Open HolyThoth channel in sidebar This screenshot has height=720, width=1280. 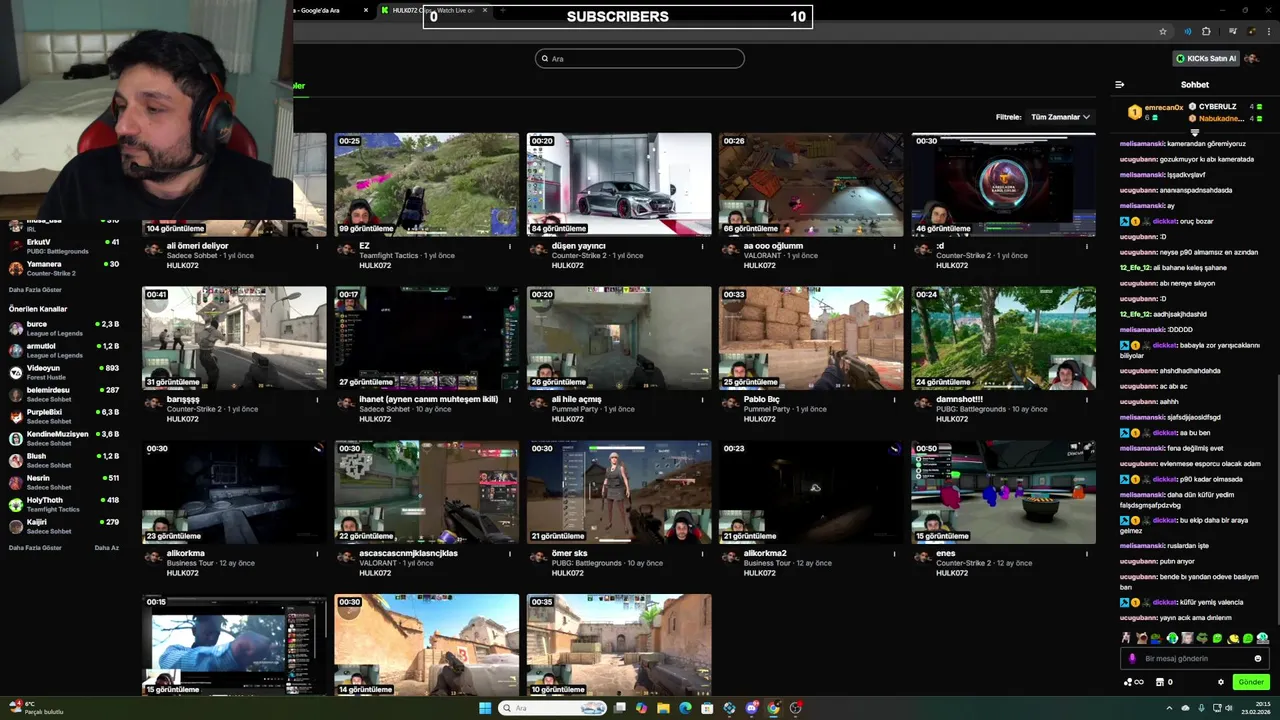click(64, 504)
